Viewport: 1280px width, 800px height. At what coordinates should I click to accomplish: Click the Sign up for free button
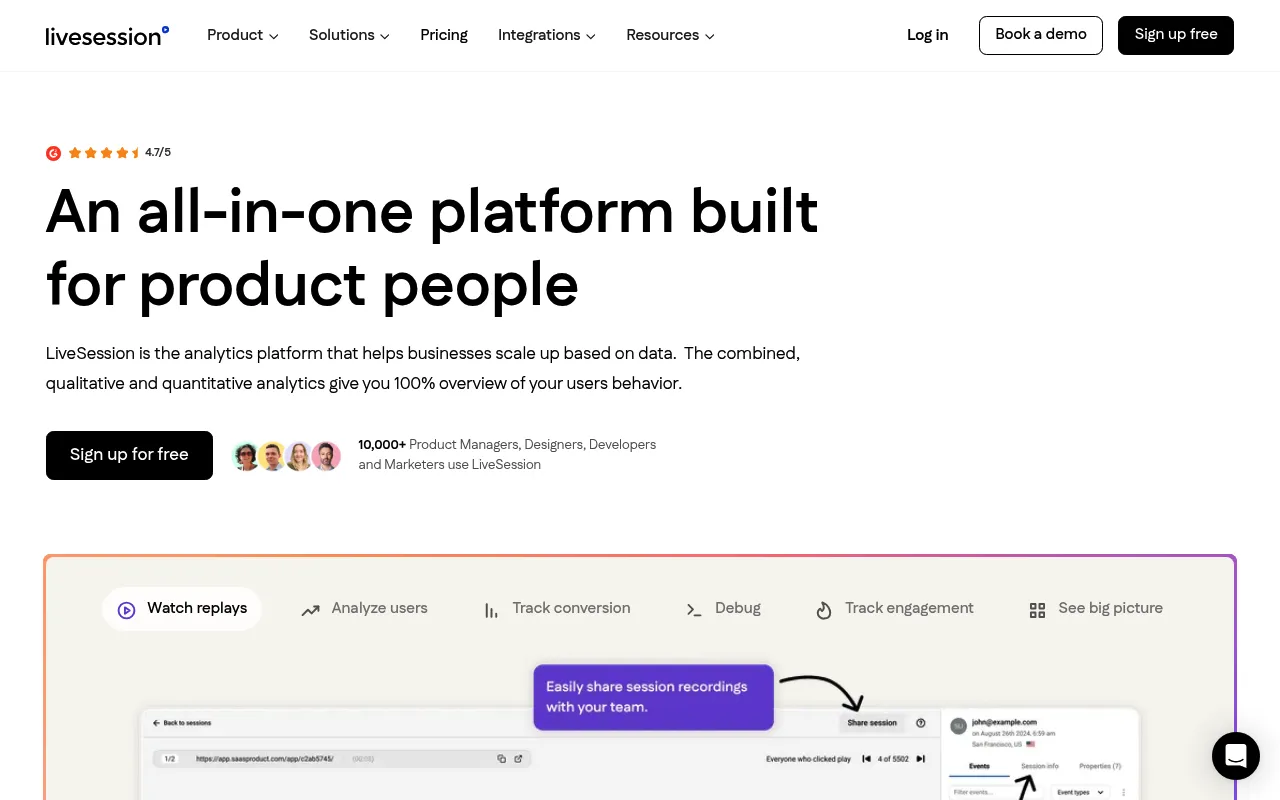[x=129, y=455]
